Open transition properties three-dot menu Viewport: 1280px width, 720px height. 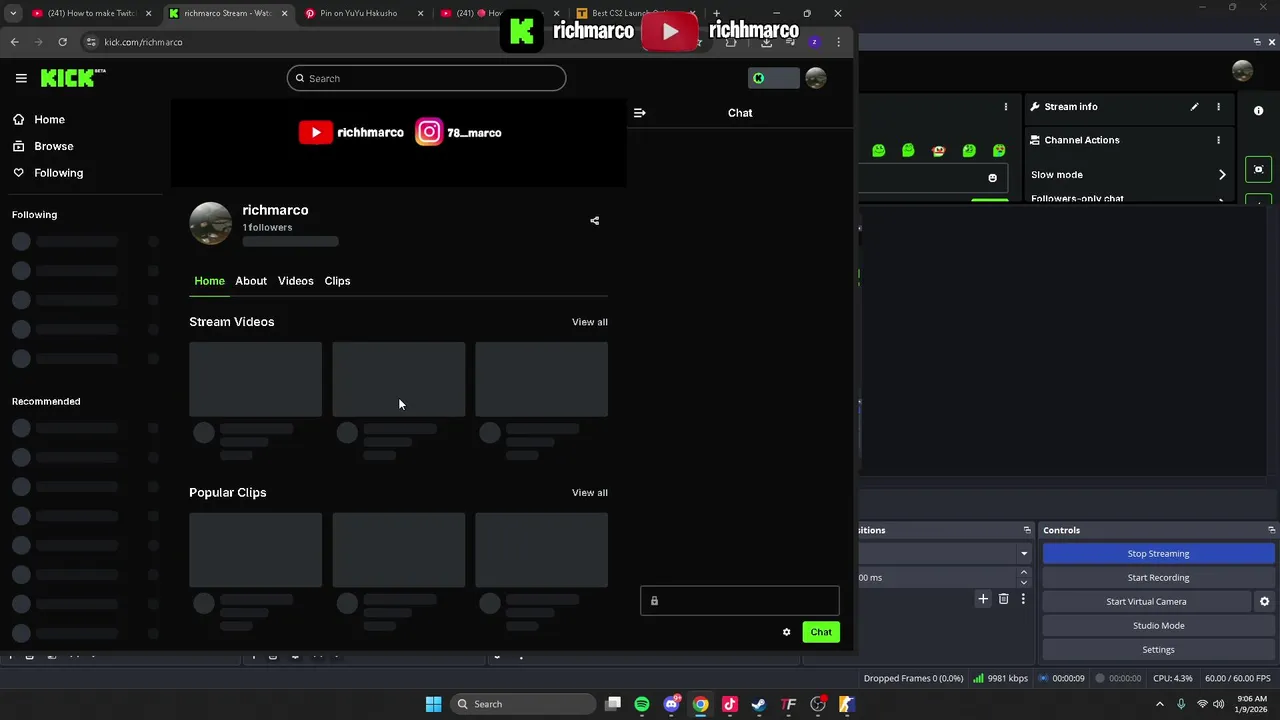pos(1023,599)
